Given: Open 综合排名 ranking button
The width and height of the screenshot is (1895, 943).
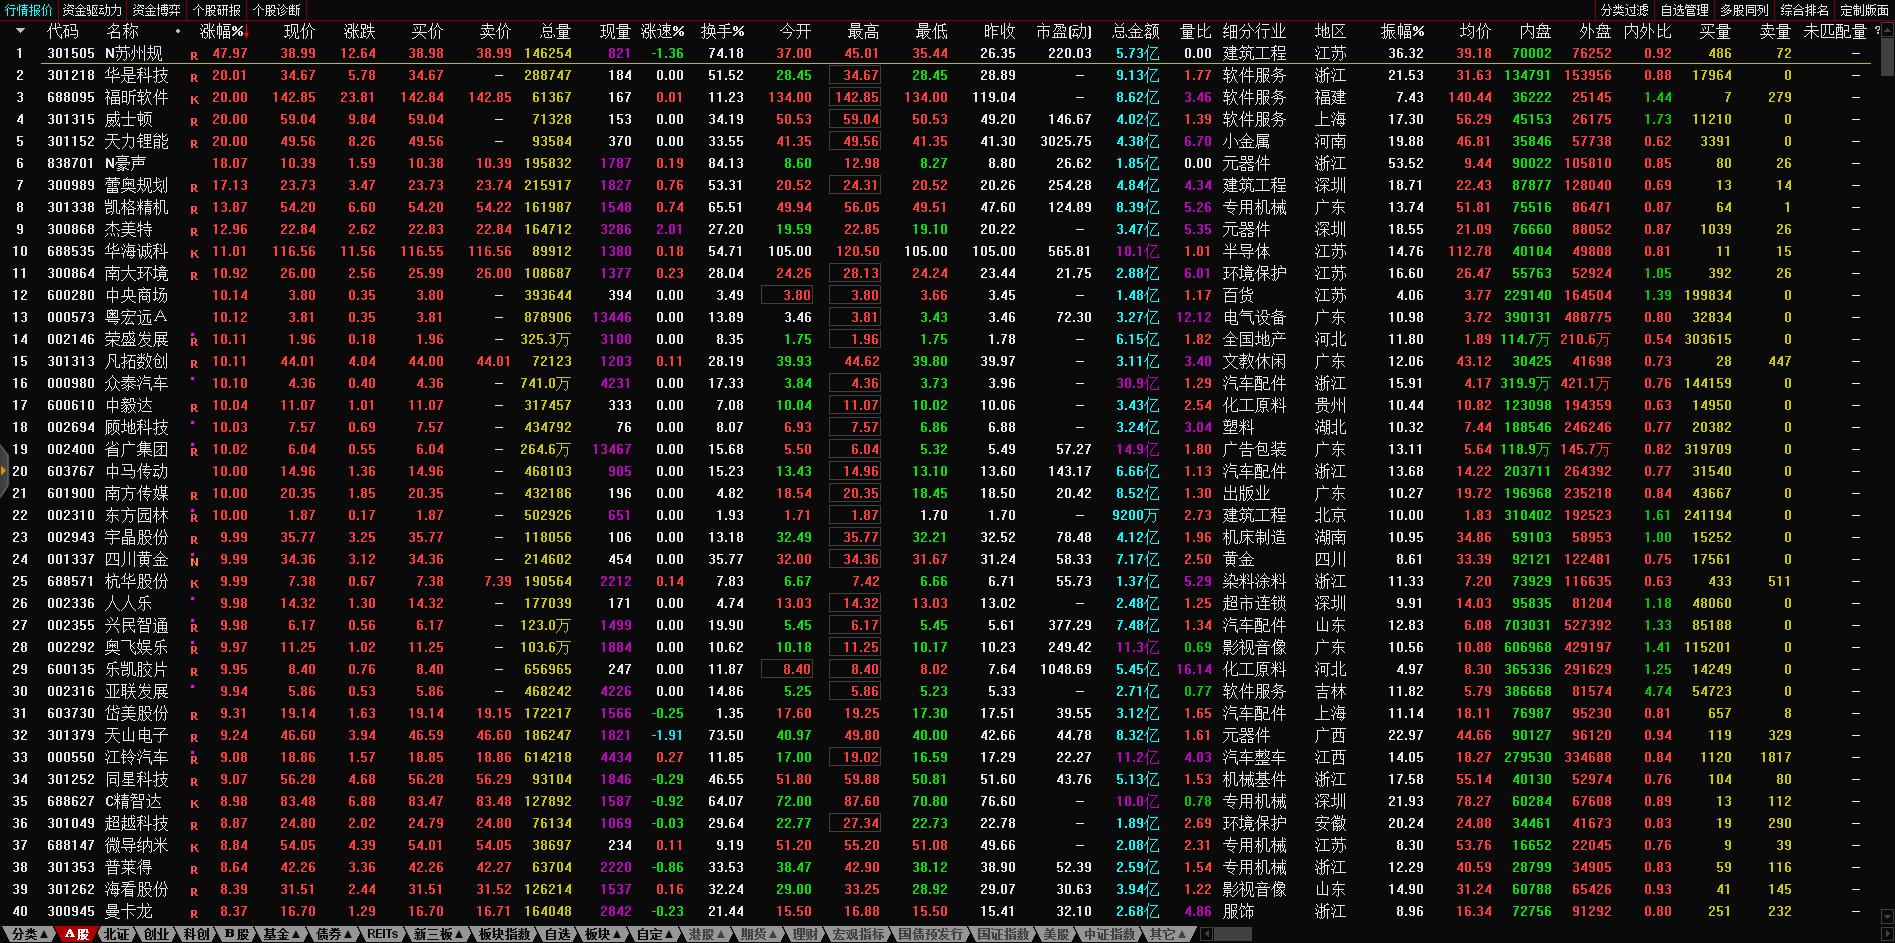Looking at the screenshot, I should pyautogui.click(x=1804, y=10).
